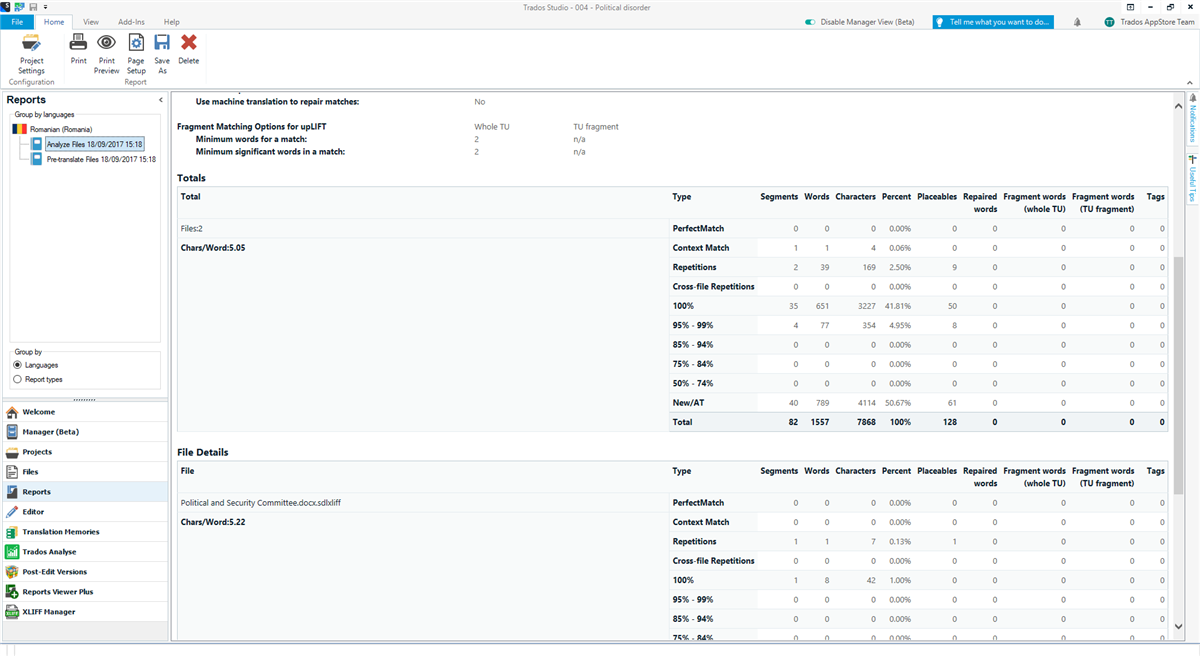1200x656 pixels.
Task: Select the Languages grouping radio button
Action: tap(17, 365)
